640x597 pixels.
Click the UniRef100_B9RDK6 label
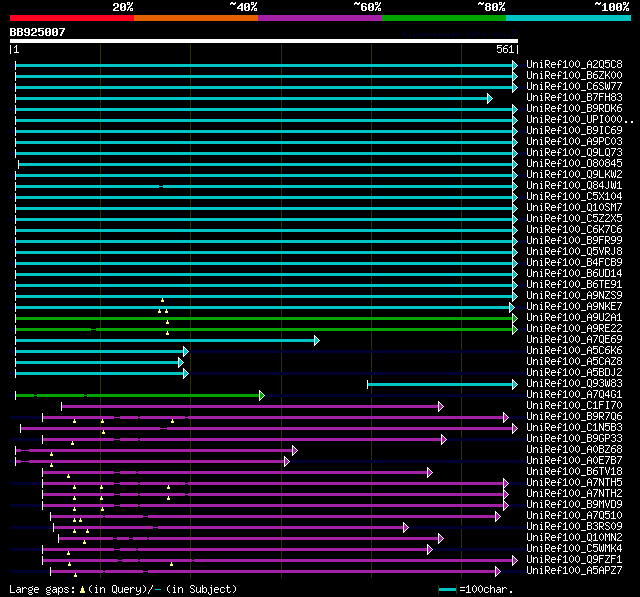coord(574,109)
